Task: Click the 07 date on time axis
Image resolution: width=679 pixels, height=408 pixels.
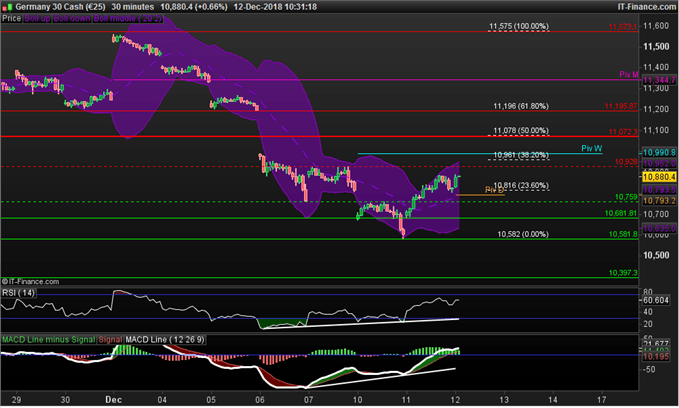Action: (x=308, y=399)
